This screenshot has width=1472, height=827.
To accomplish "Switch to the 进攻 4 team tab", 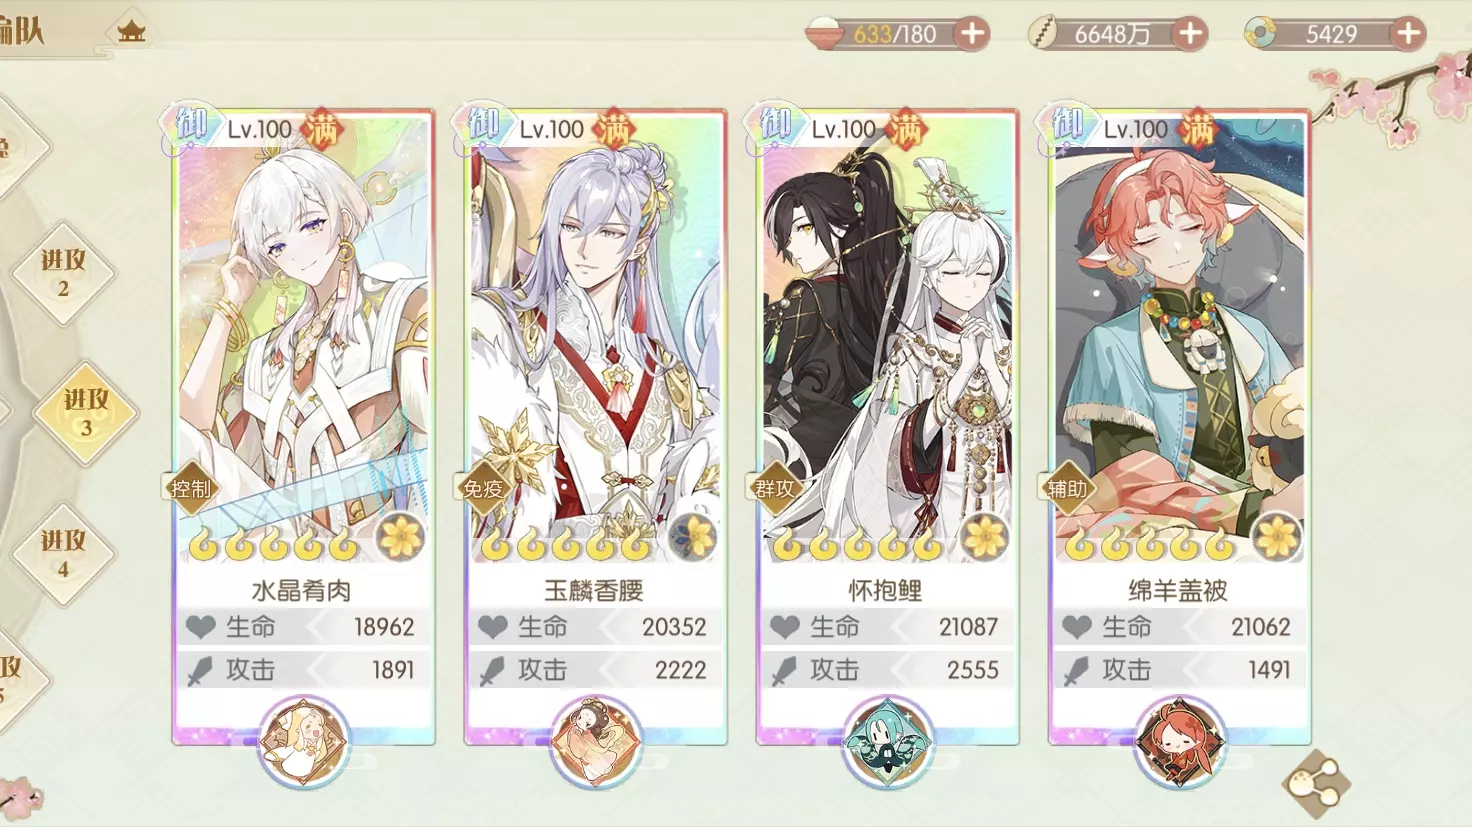I will [63, 554].
